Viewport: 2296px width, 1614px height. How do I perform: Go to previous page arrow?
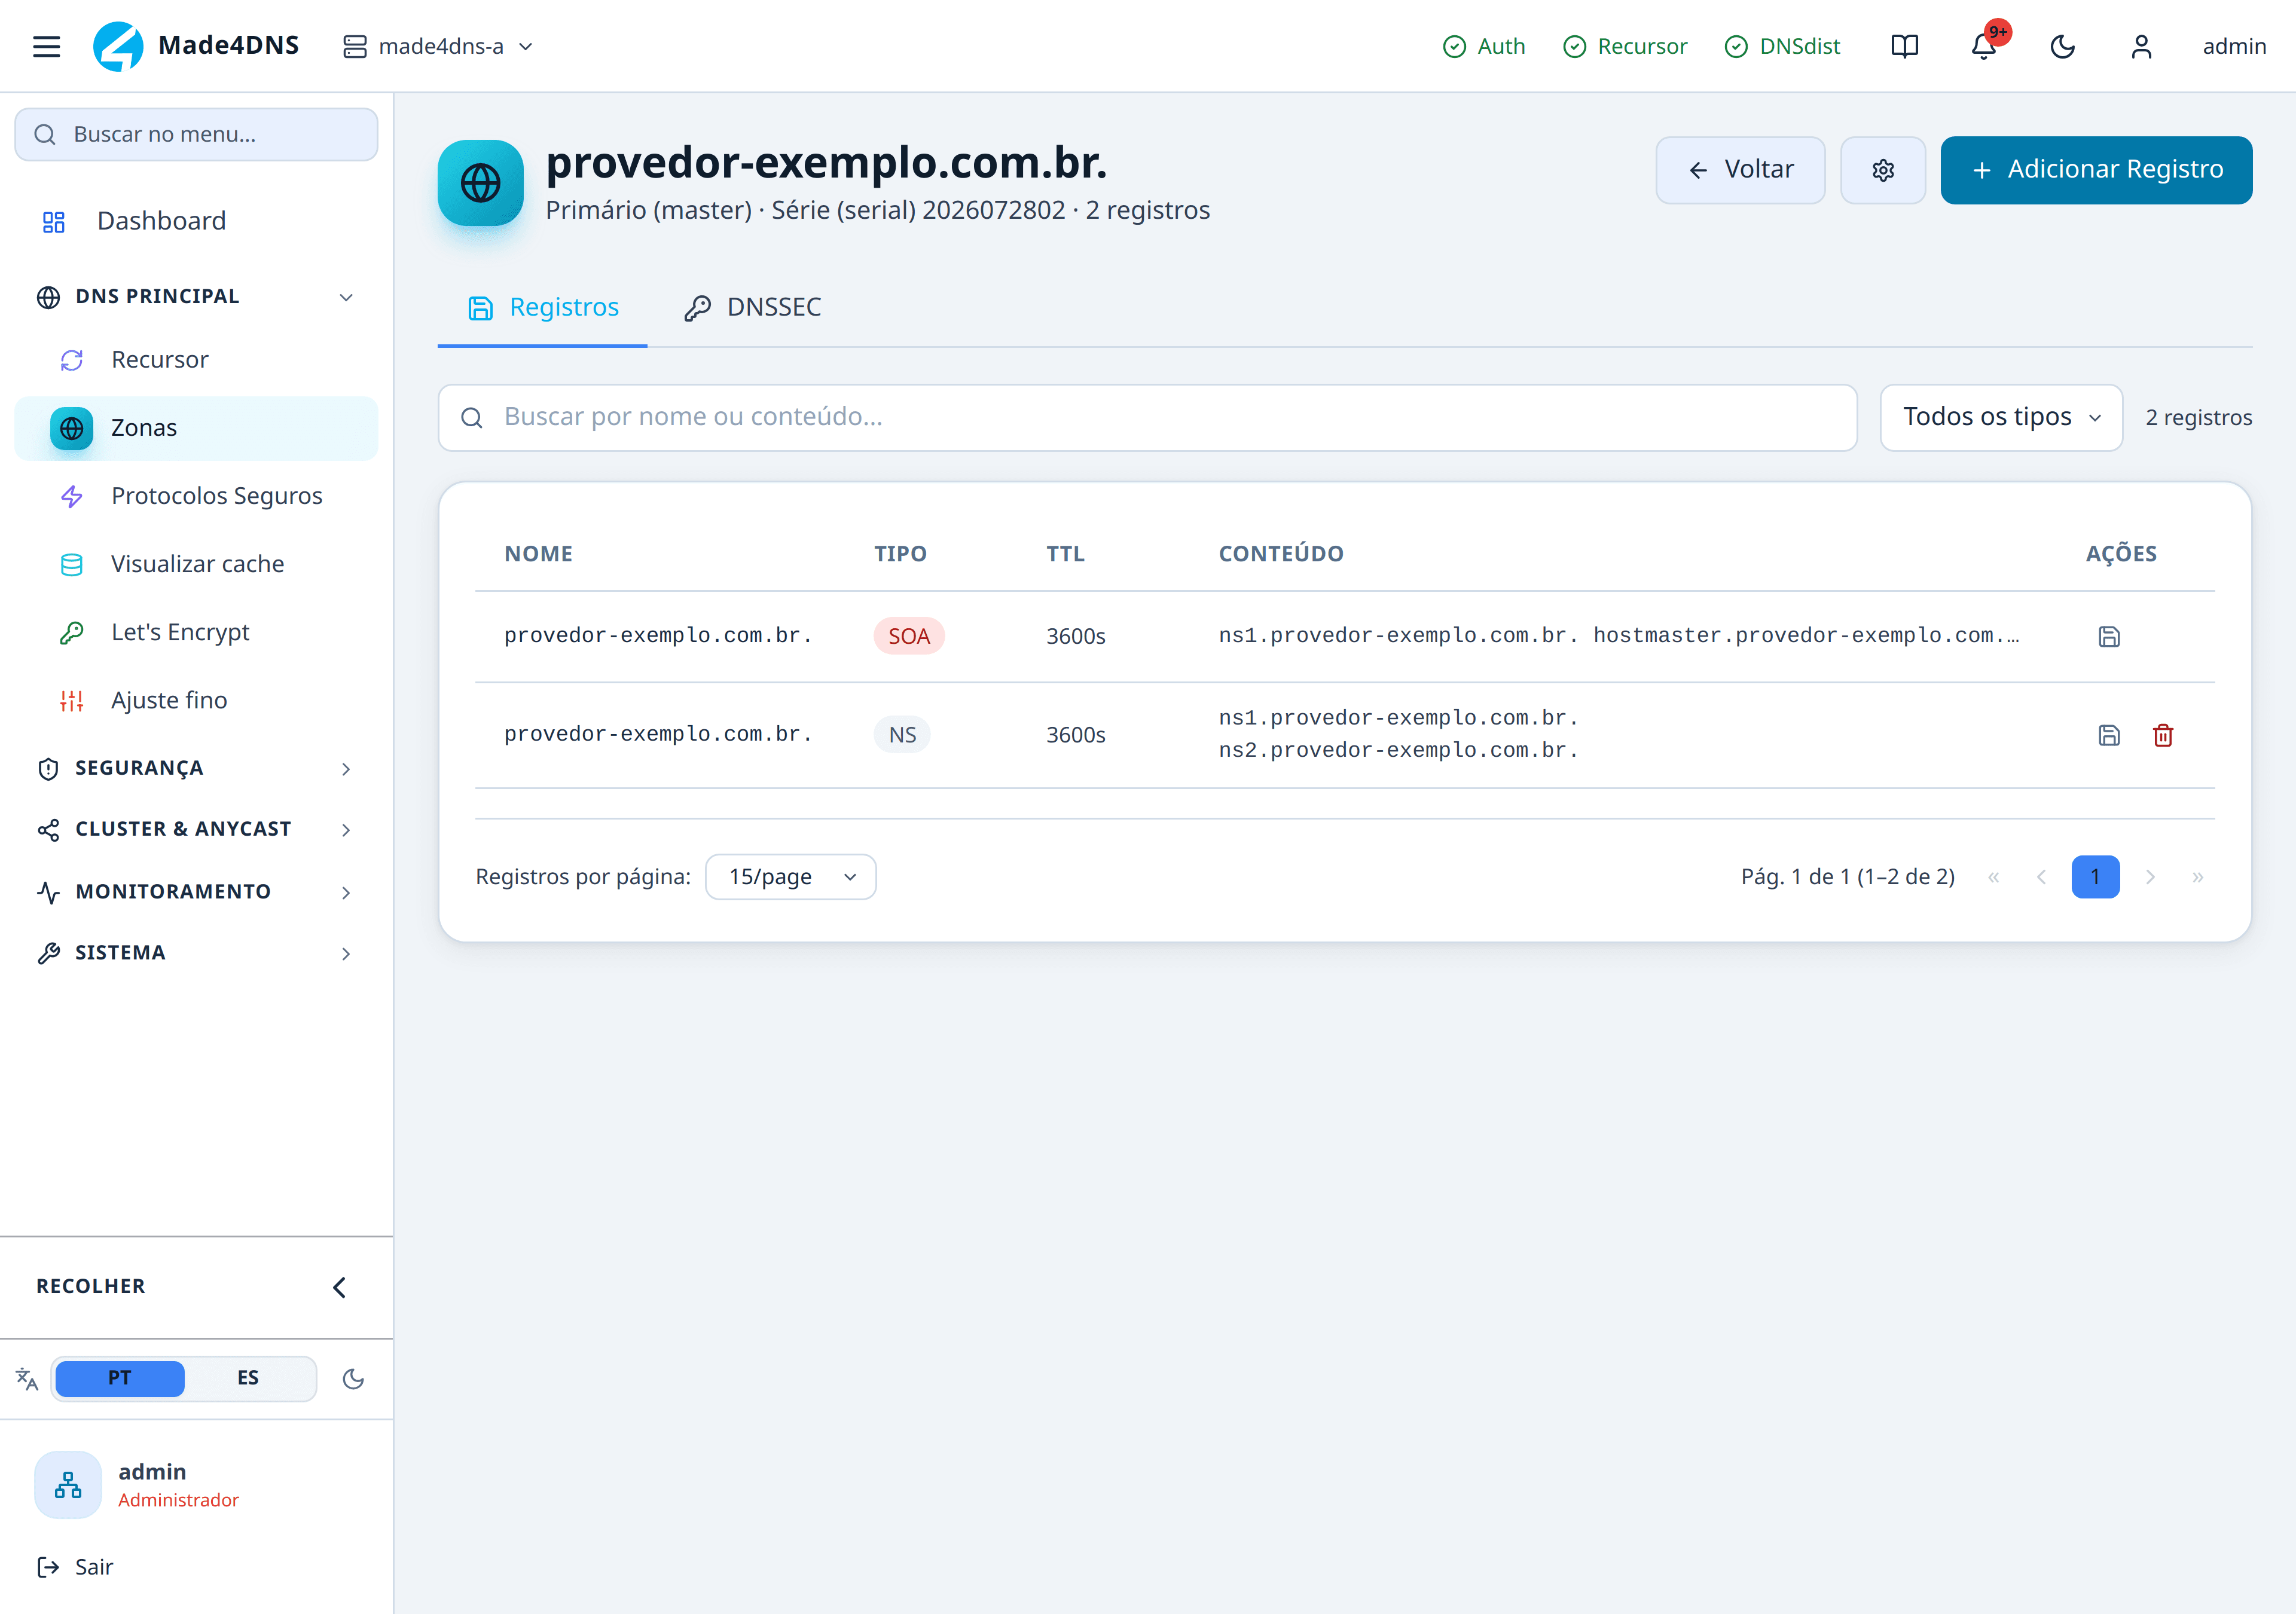(2041, 877)
